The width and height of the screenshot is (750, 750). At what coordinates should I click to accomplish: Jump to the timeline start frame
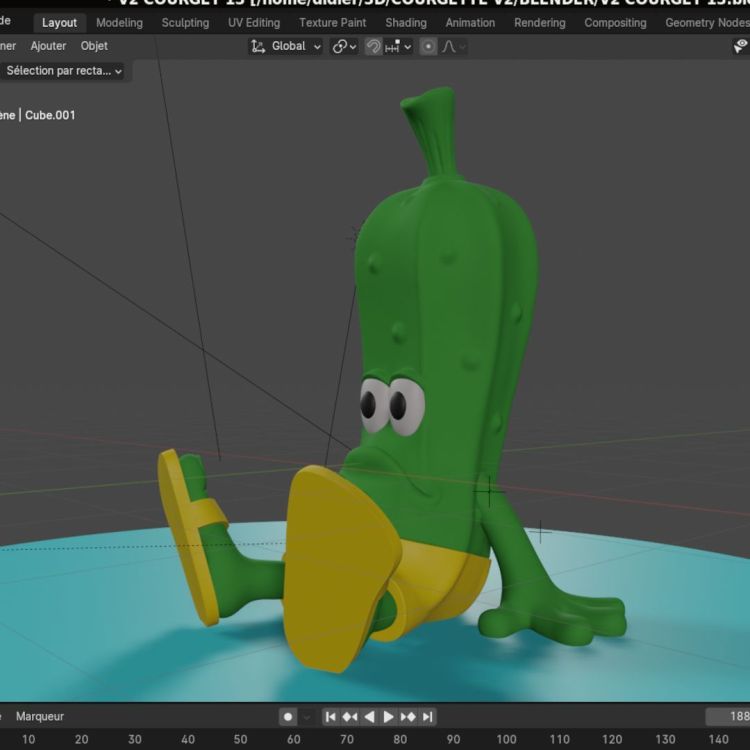coord(331,717)
